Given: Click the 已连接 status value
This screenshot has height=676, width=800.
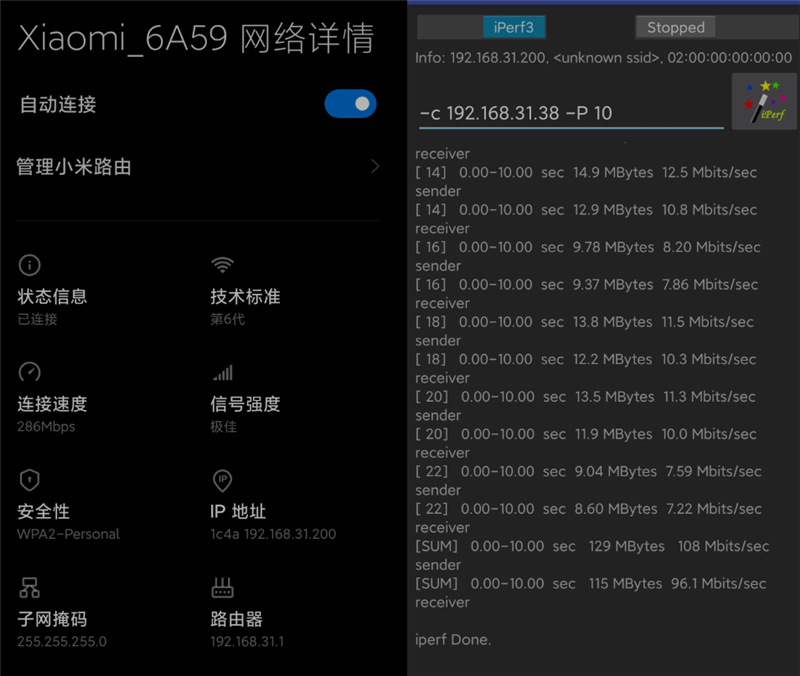Looking at the screenshot, I should click(37, 319).
